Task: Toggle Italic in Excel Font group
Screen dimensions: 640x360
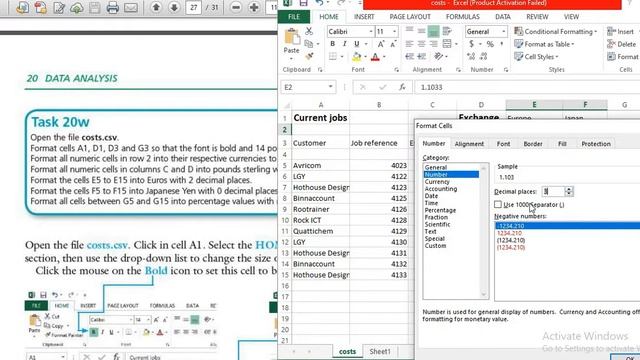Action: coord(344,44)
